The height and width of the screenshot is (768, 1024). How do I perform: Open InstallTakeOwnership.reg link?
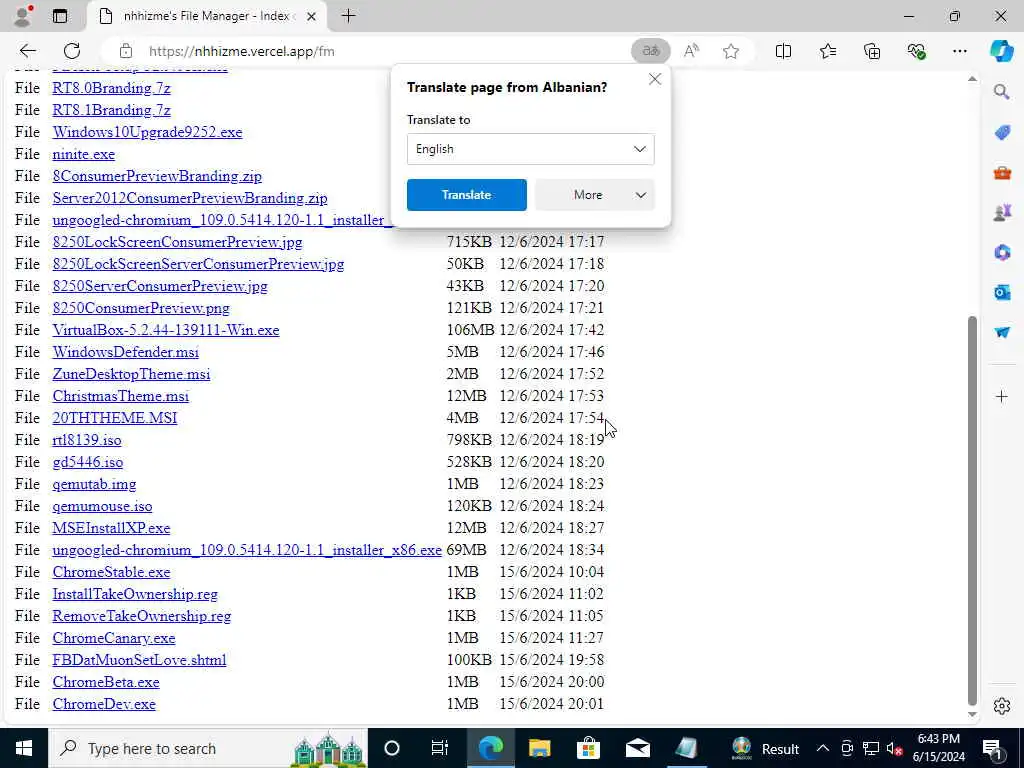coord(135,594)
